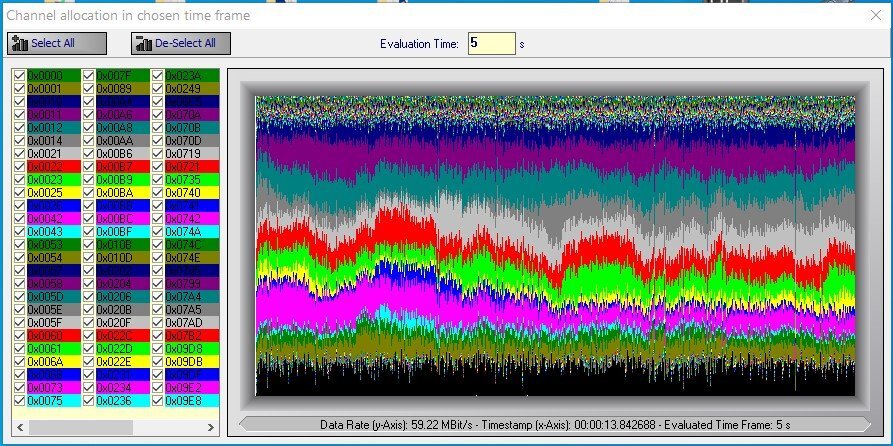Uncheck the 0x0089 channel
Viewport: 893px width, 446px height.
[88, 88]
